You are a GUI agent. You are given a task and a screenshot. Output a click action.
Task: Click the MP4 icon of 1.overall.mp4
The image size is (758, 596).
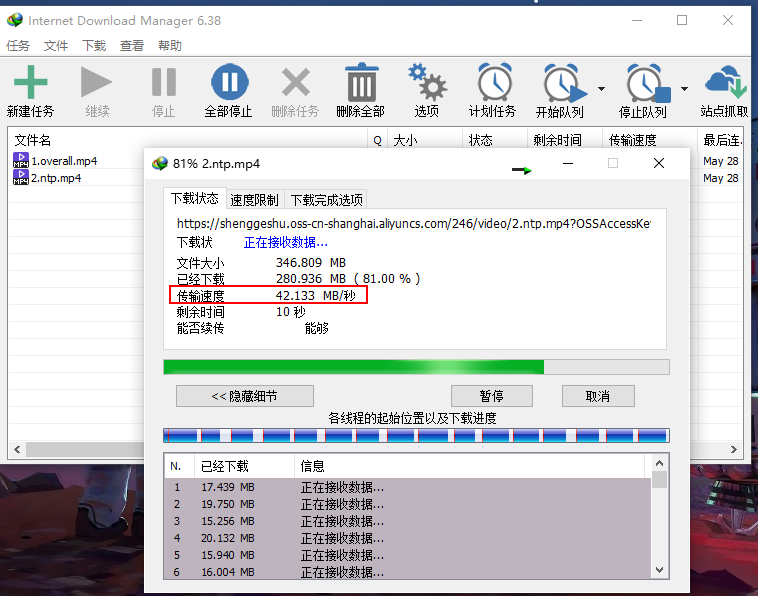21,160
